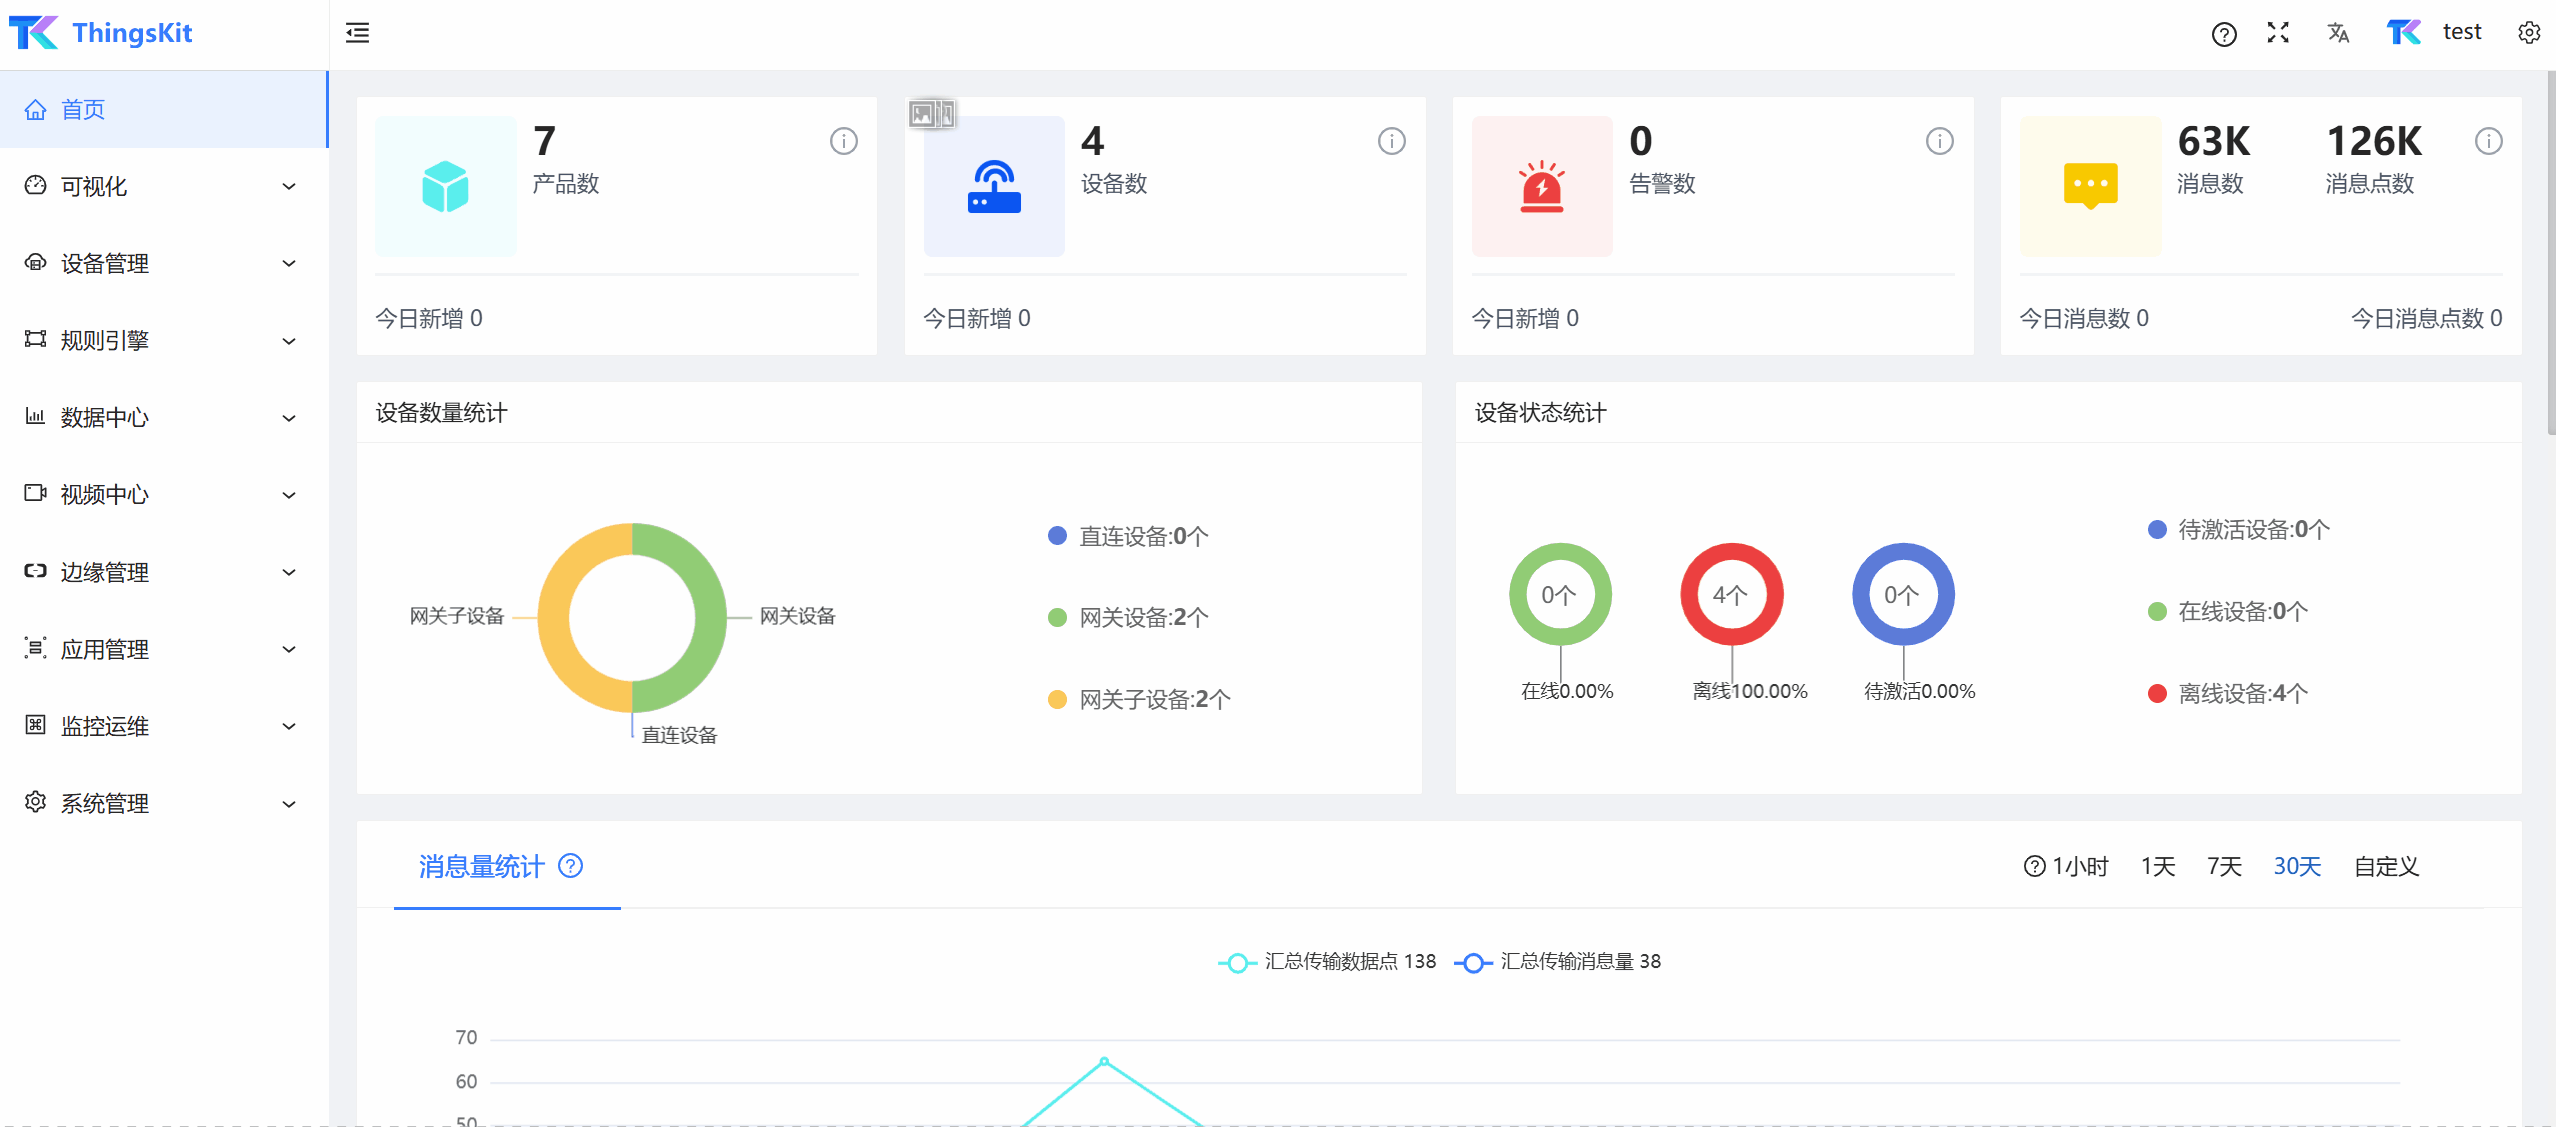The height and width of the screenshot is (1127, 2556).
Task: Open the settings gear in the top right
Action: click(2528, 33)
